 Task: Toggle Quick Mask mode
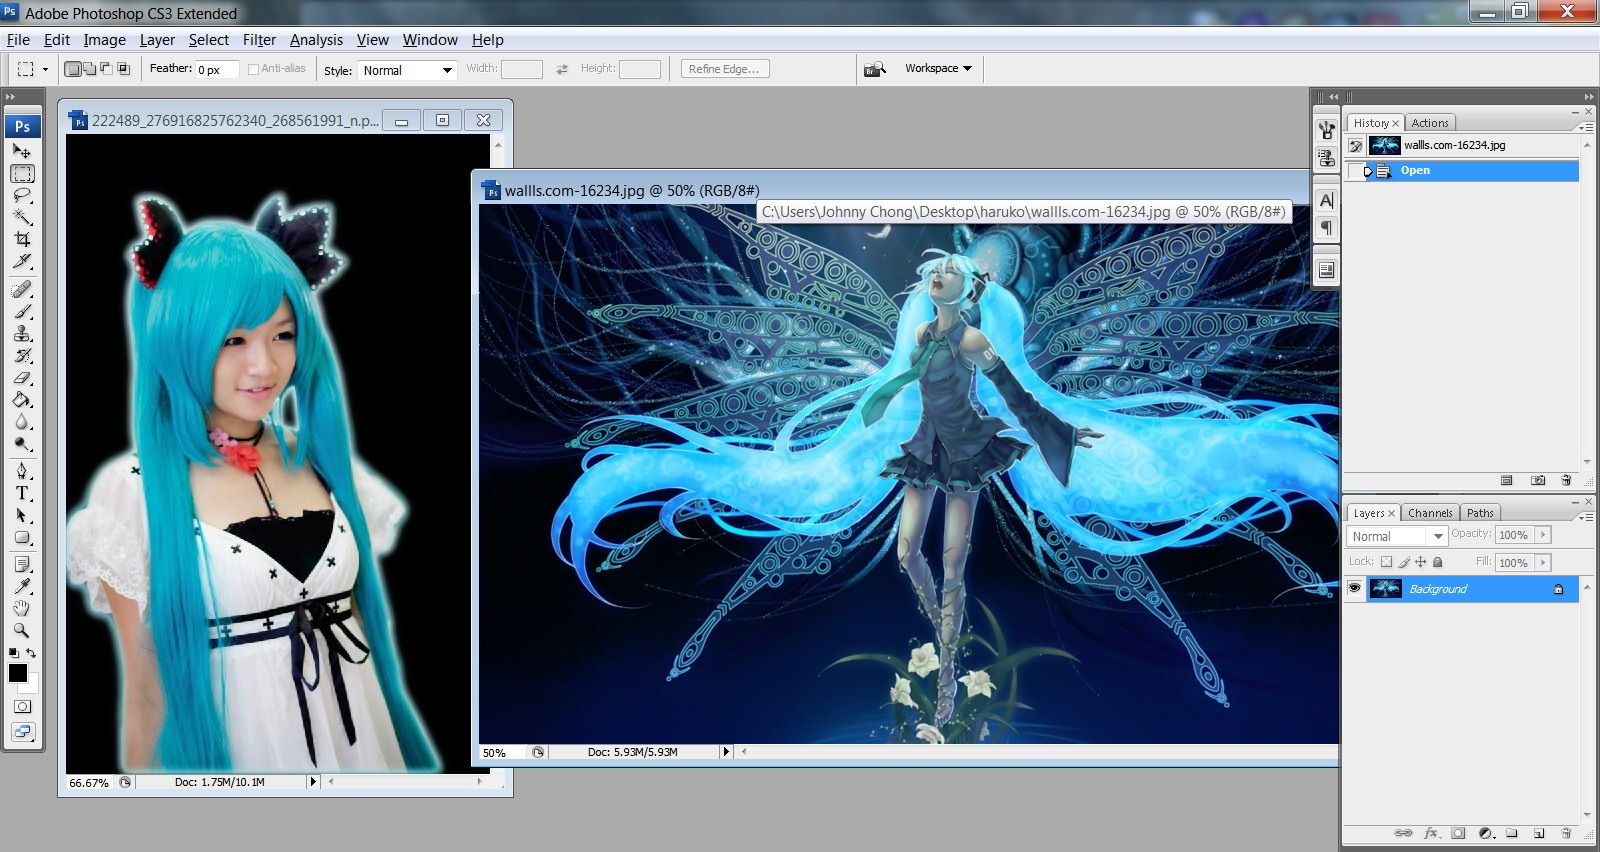pos(22,707)
